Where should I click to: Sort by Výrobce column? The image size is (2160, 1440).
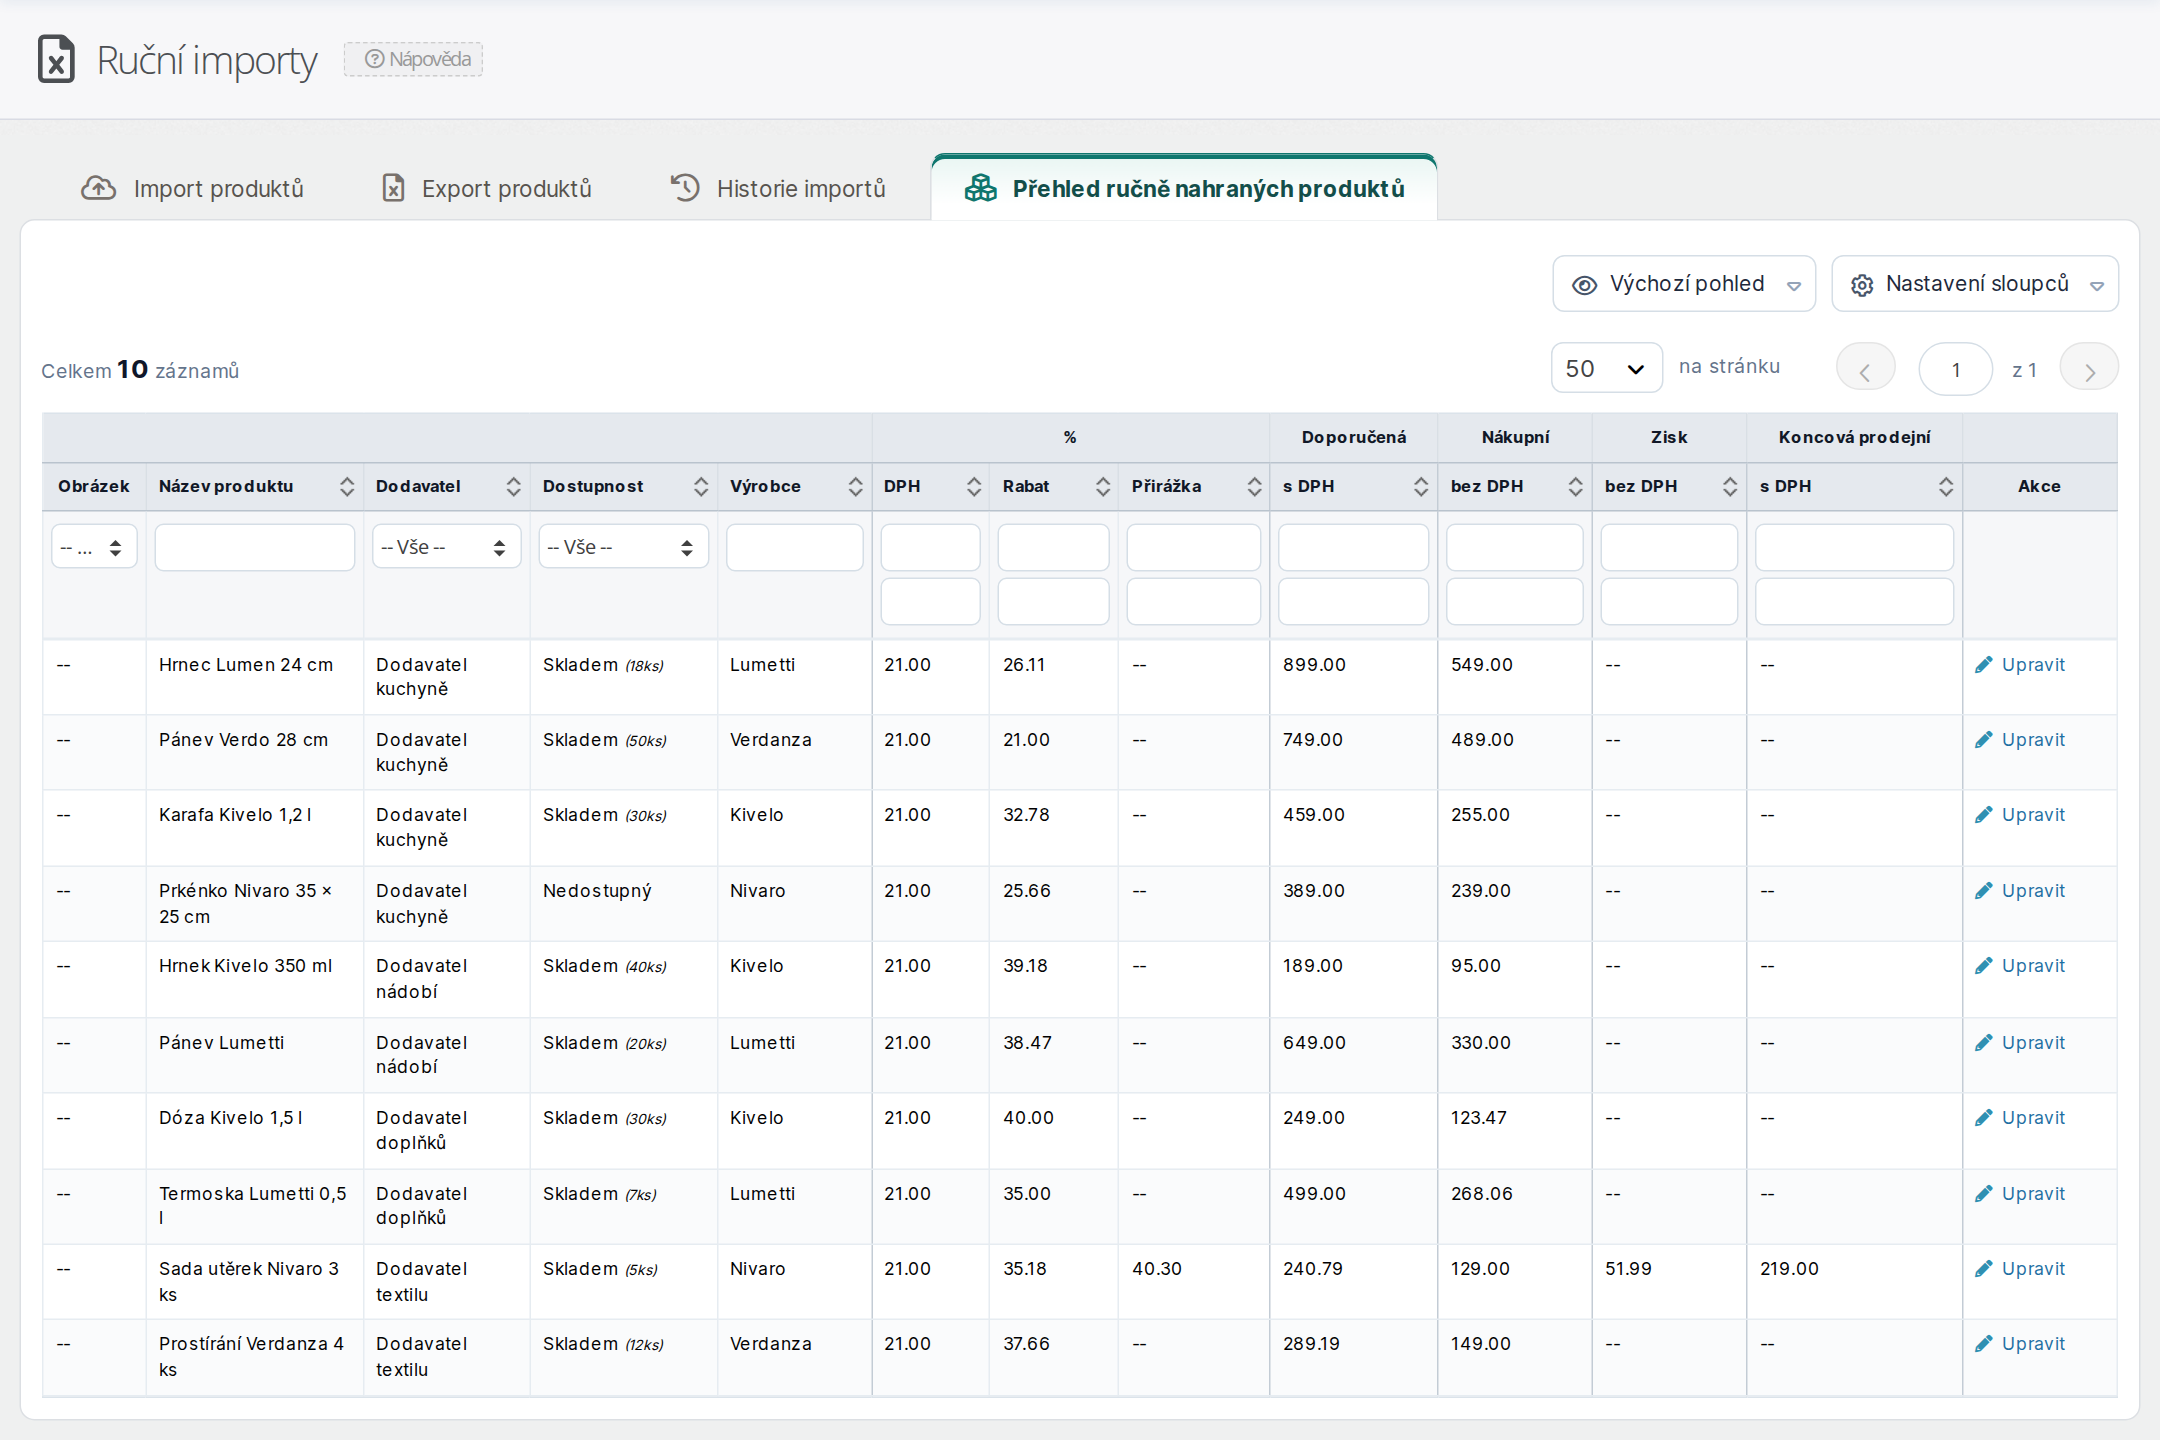855,487
